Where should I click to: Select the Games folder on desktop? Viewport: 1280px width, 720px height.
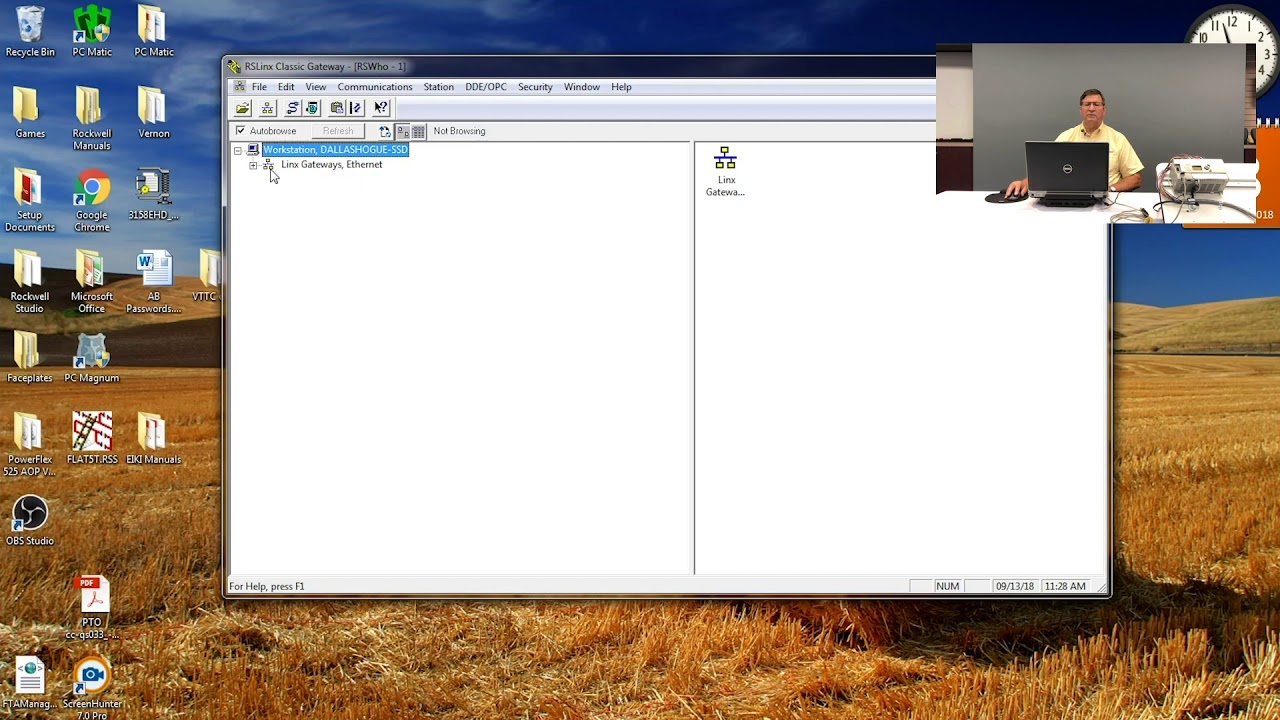(x=30, y=113)
